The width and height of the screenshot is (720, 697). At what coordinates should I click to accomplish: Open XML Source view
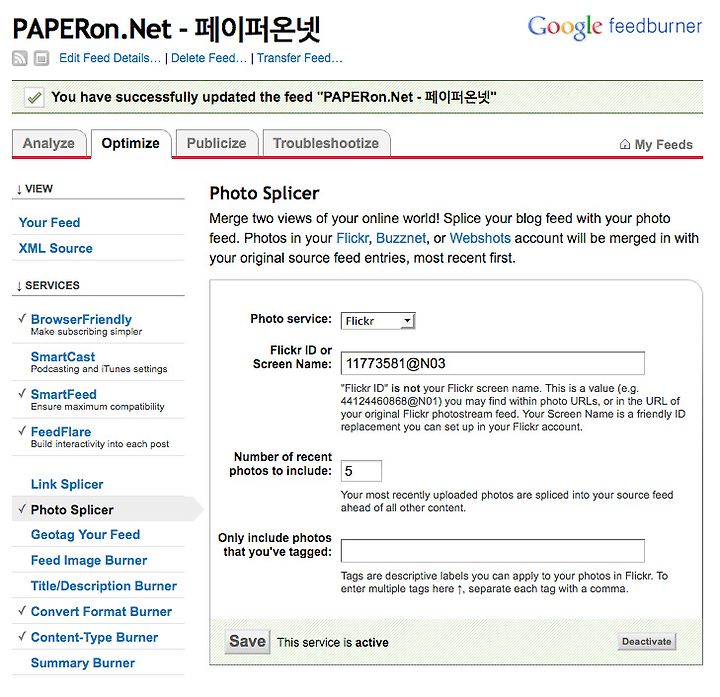[x=56, y=248]
